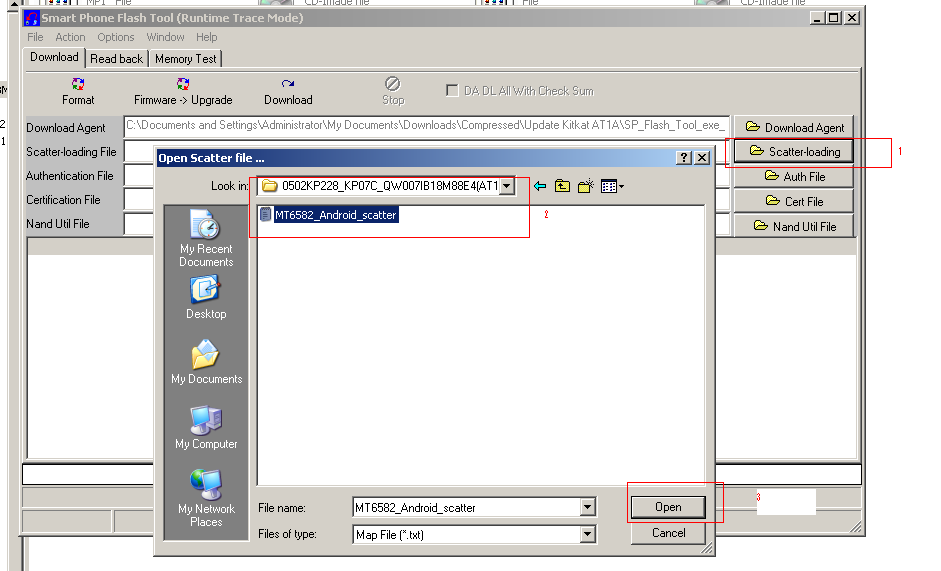941x571 pixels.
Task: Expand the File name dropdown arrow
Action: click(588, 508)
